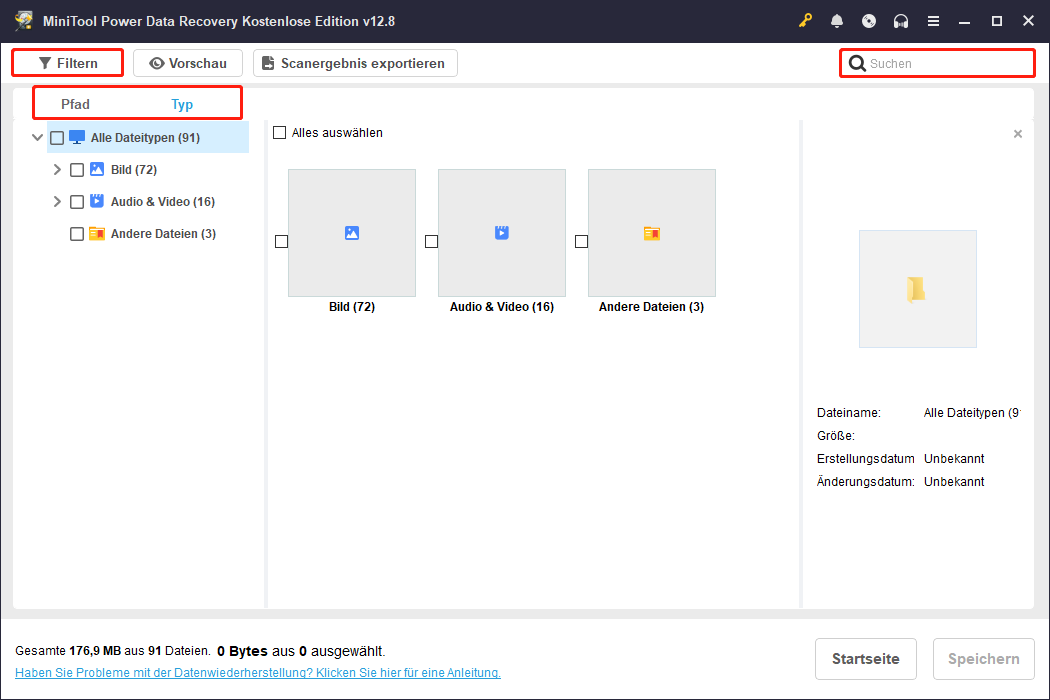
Task: Select the Typ tab
Action: [182, 104]
